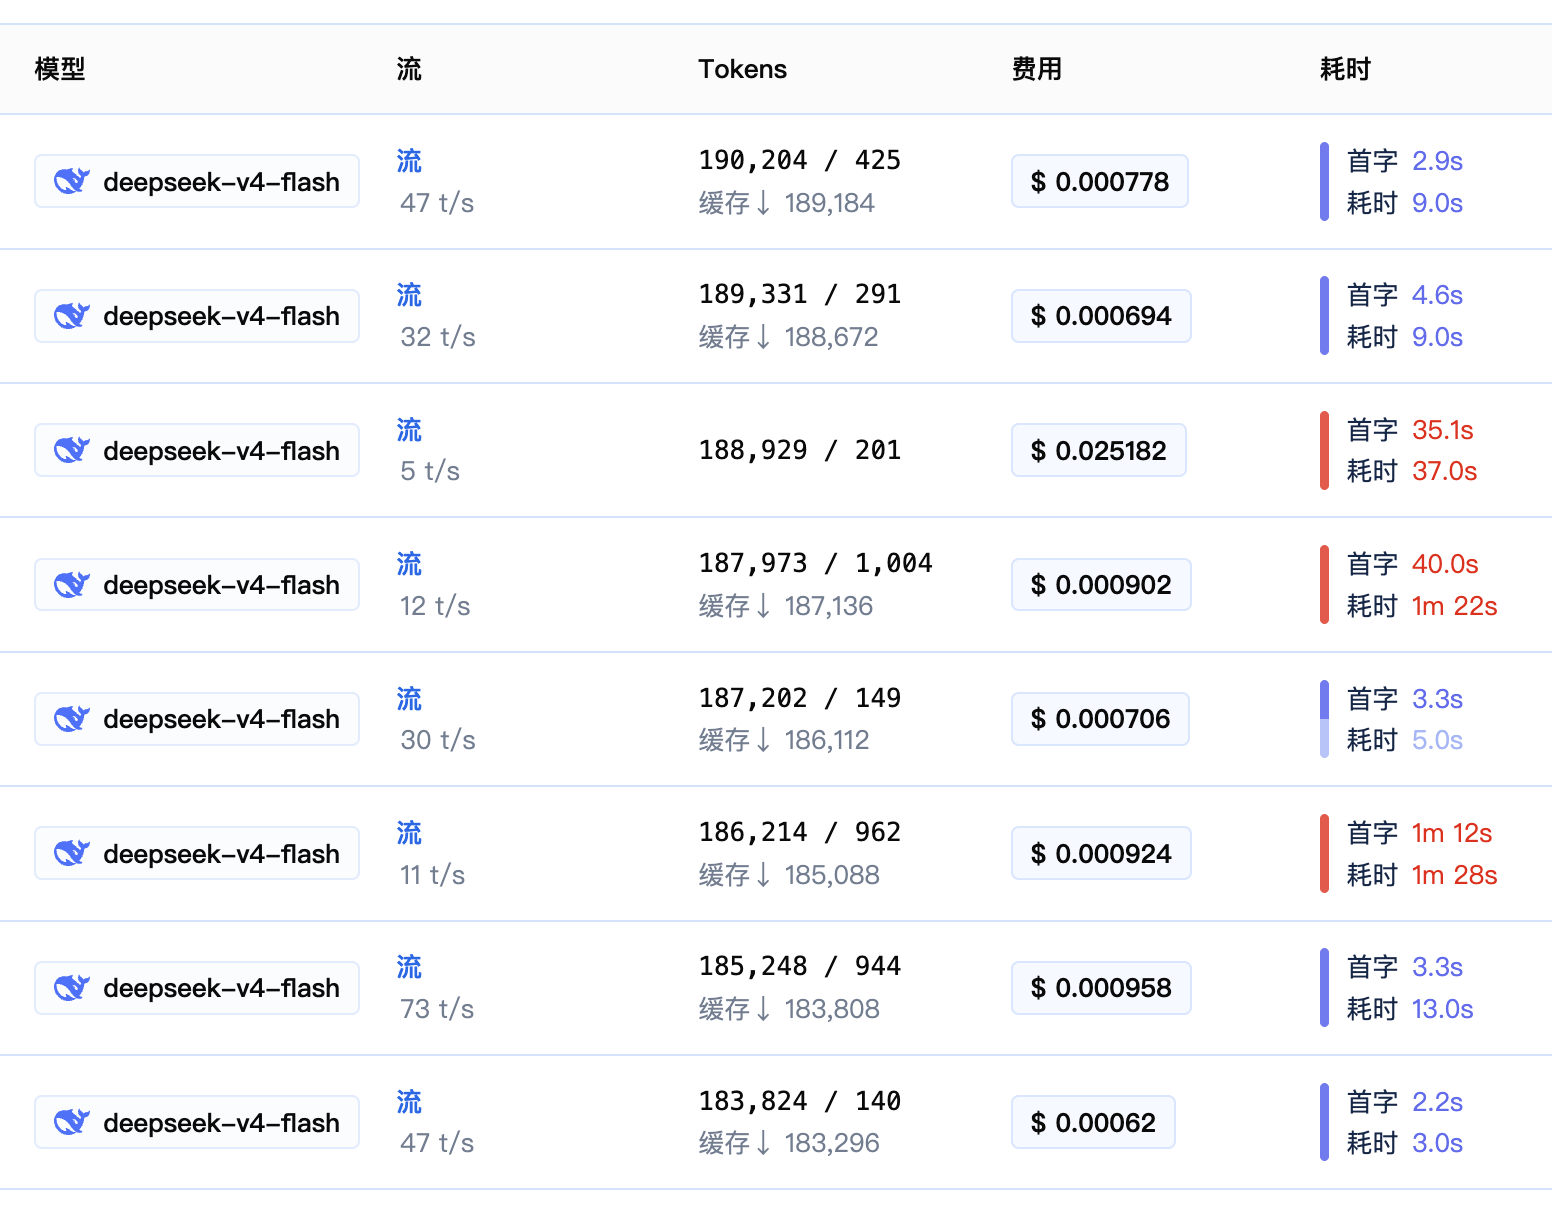Click the DeepSeek whale icon in the 190,204 tokens row
Screen dimensions: 1552x1208
click(72, 181)
